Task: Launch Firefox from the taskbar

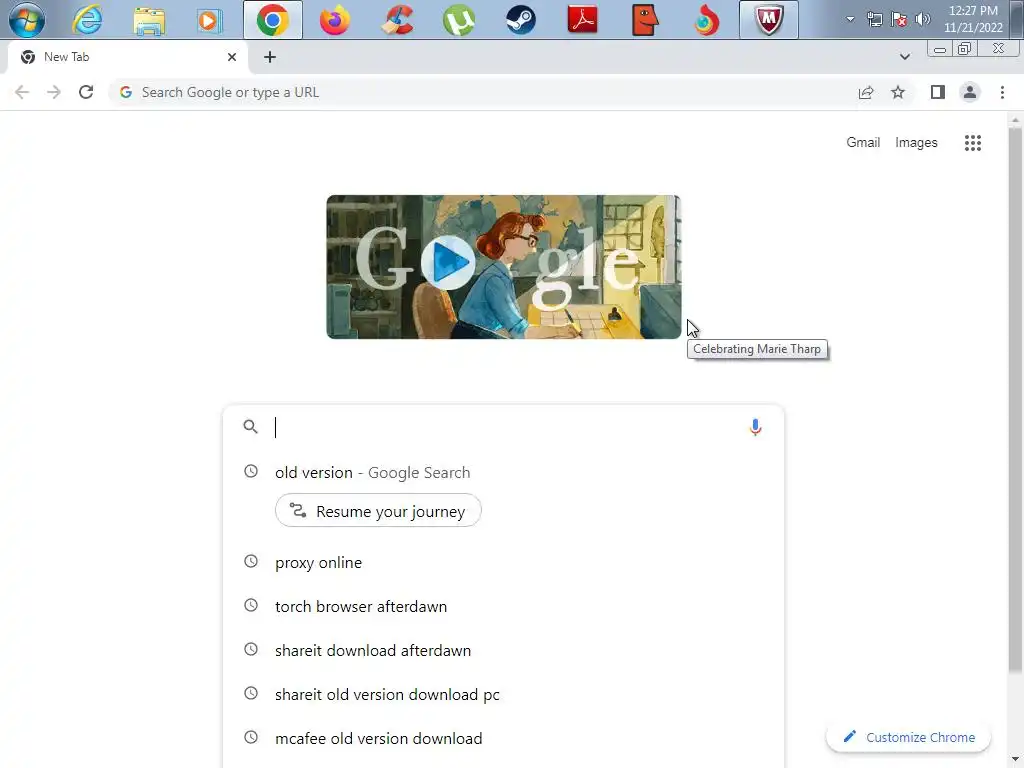Action: pos(334,20)
